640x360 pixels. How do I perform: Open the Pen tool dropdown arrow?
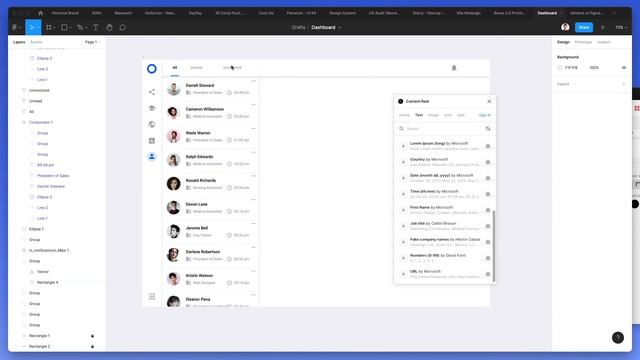click(x=86, y=28)
